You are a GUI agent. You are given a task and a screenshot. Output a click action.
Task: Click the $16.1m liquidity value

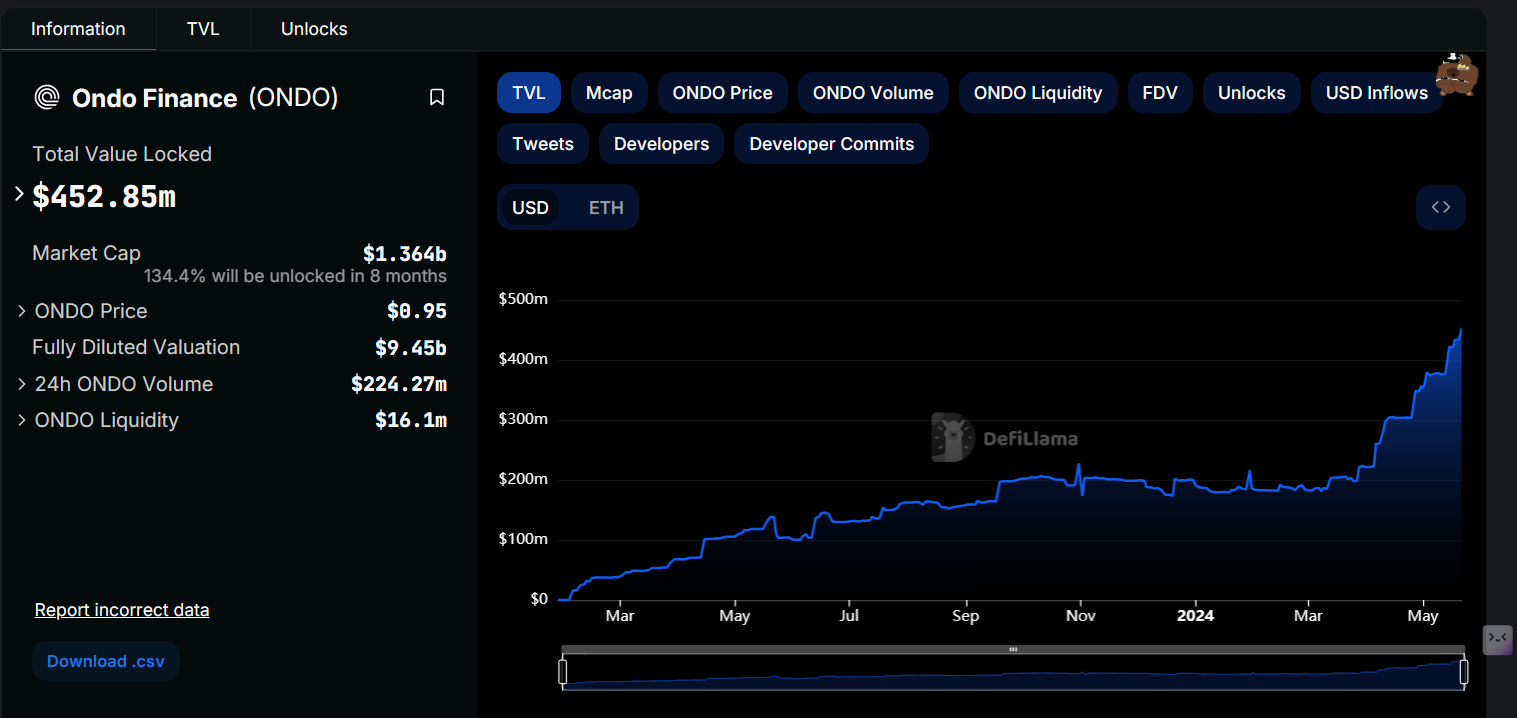point(411,420)
